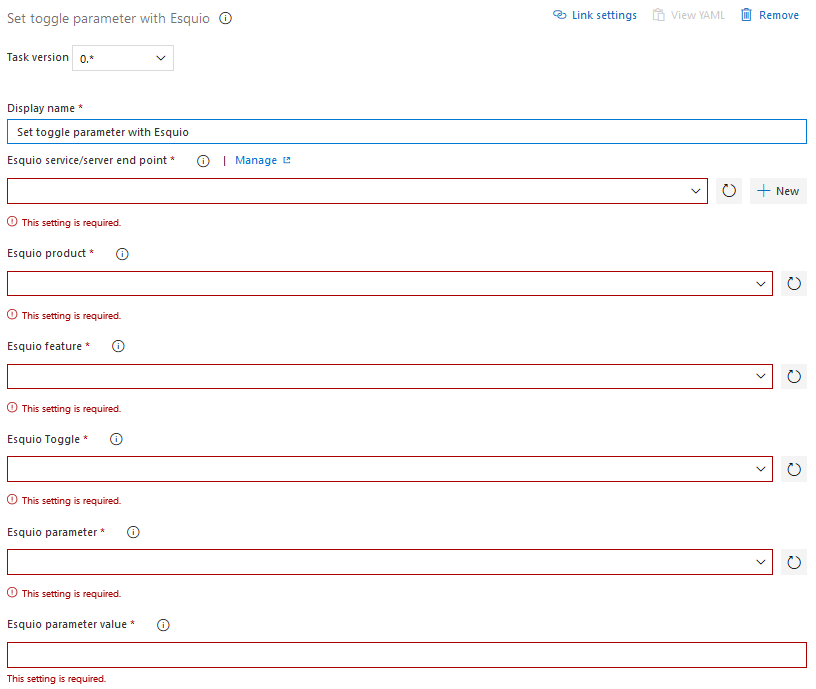Click required error icon under Esquio Toggle
The image size is (816, 689).
[x=12, y=500]
